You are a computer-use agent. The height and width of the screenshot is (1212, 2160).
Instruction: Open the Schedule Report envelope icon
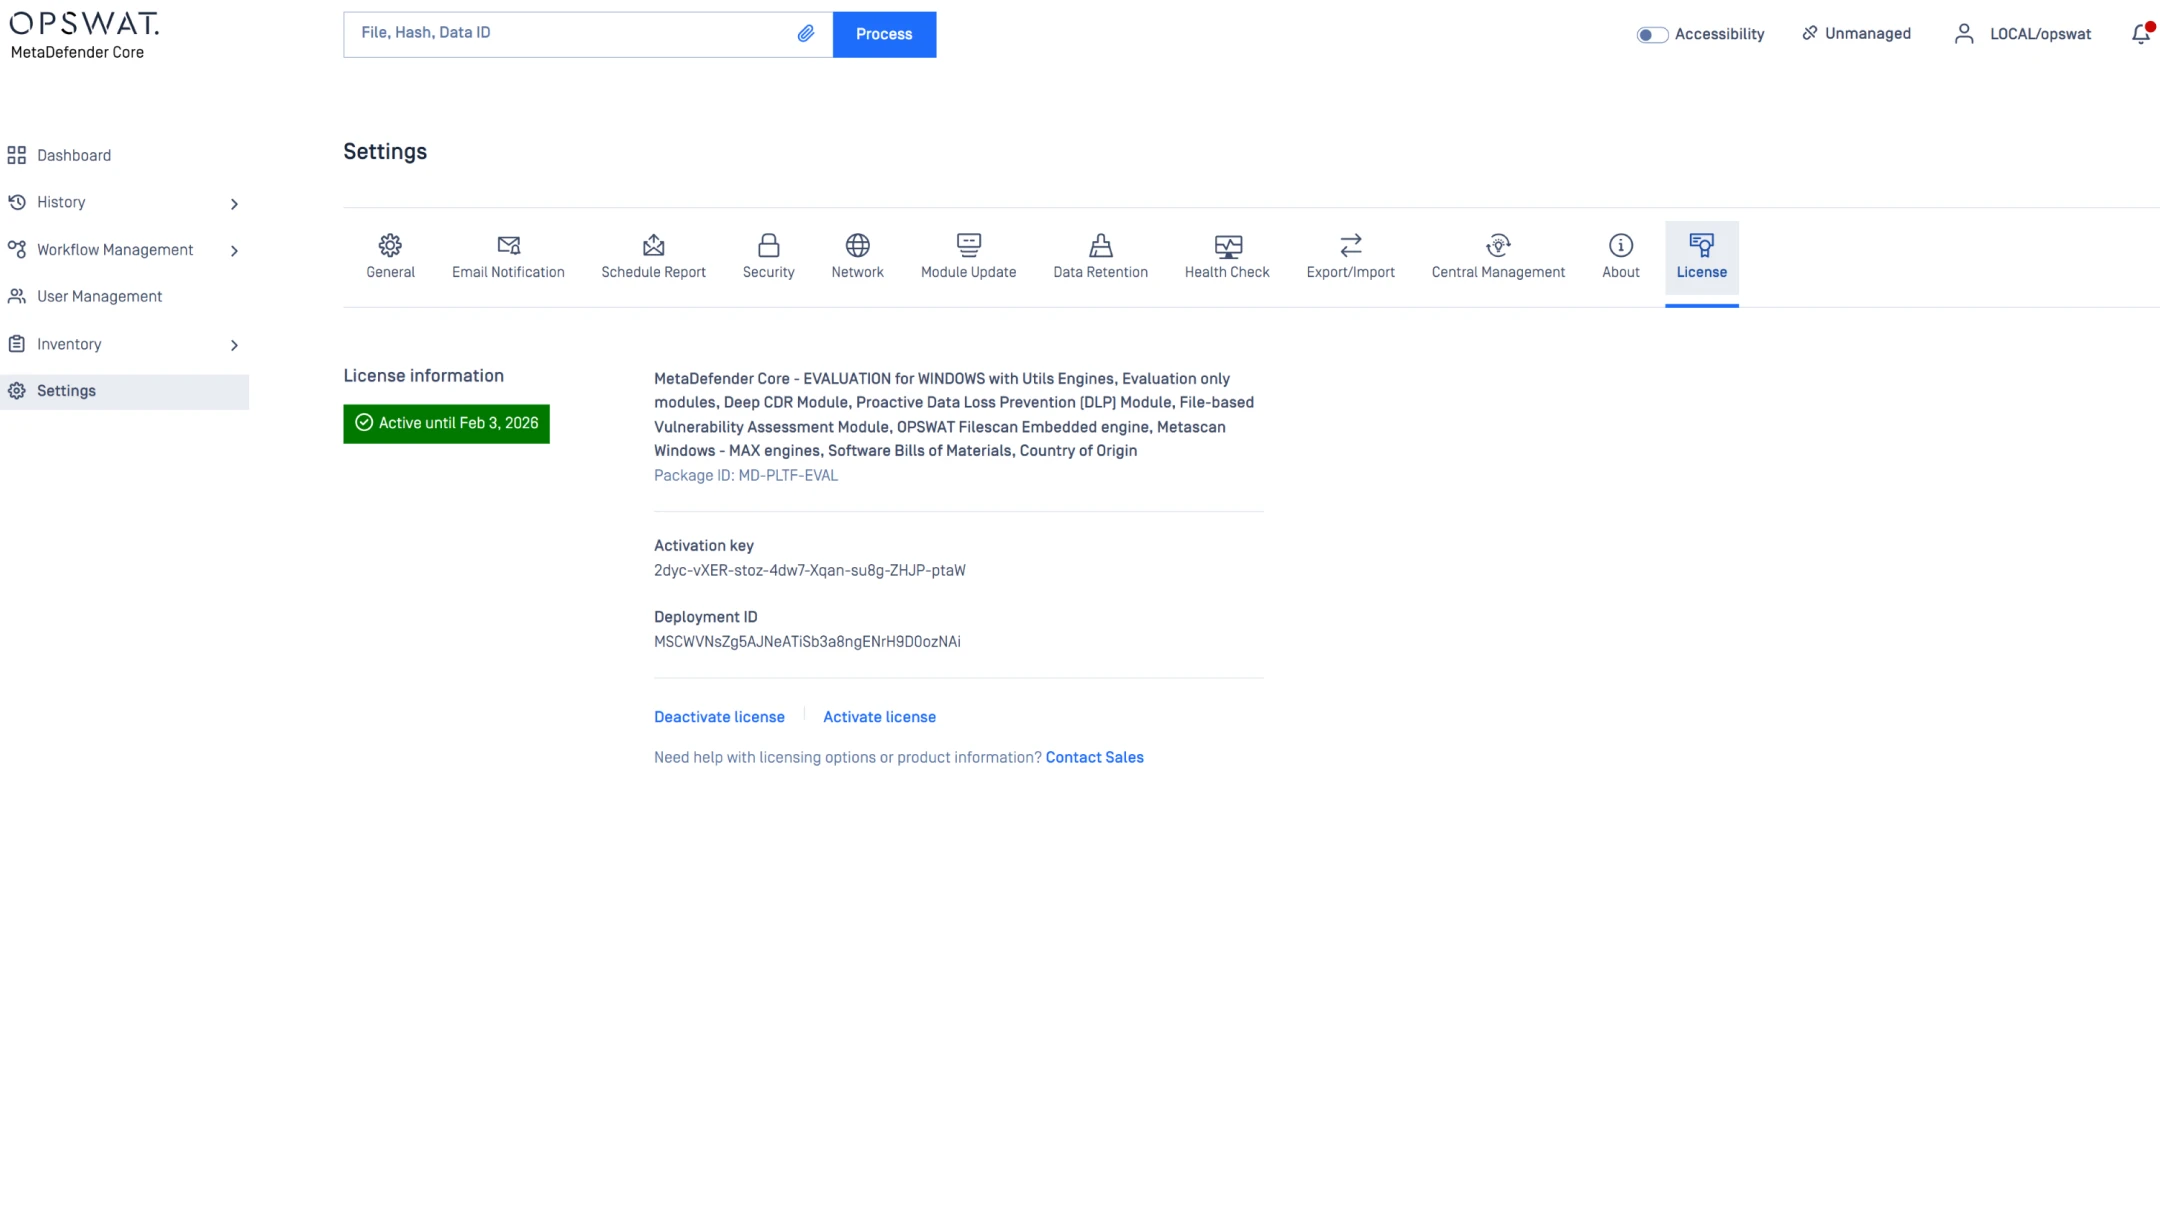point(653,245)
